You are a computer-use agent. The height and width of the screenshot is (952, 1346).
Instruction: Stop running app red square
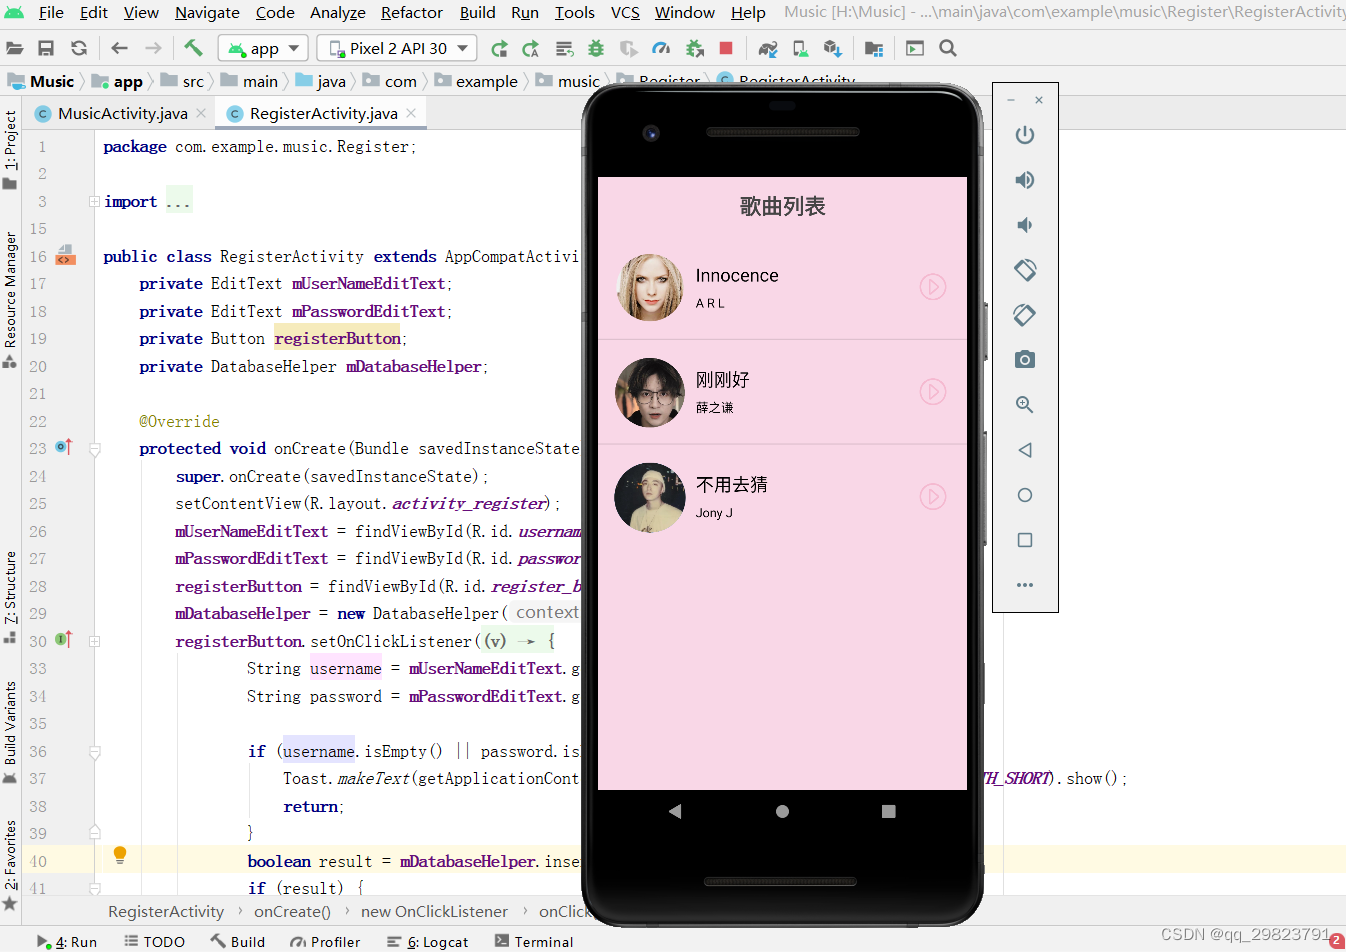pyautogui.click(x=726, y=48)
